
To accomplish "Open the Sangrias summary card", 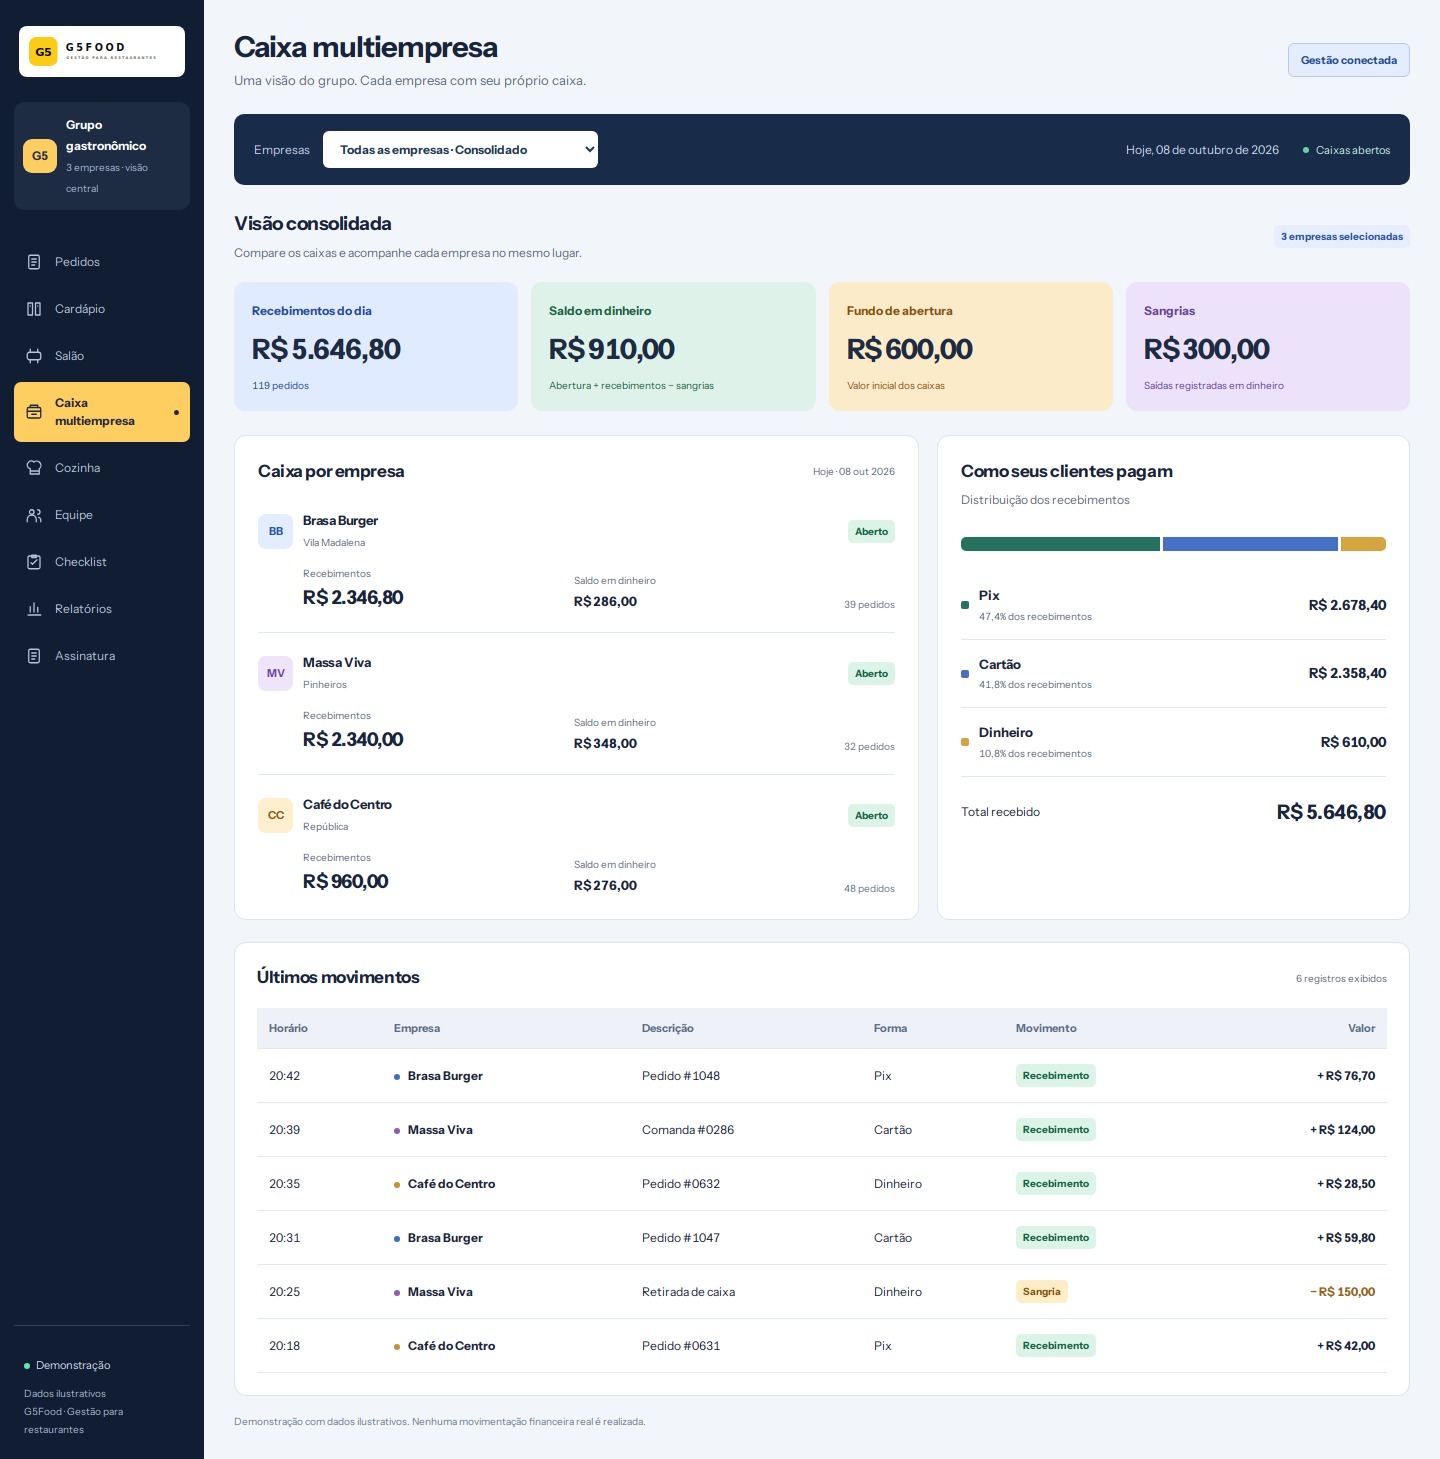I will 1268,346.
